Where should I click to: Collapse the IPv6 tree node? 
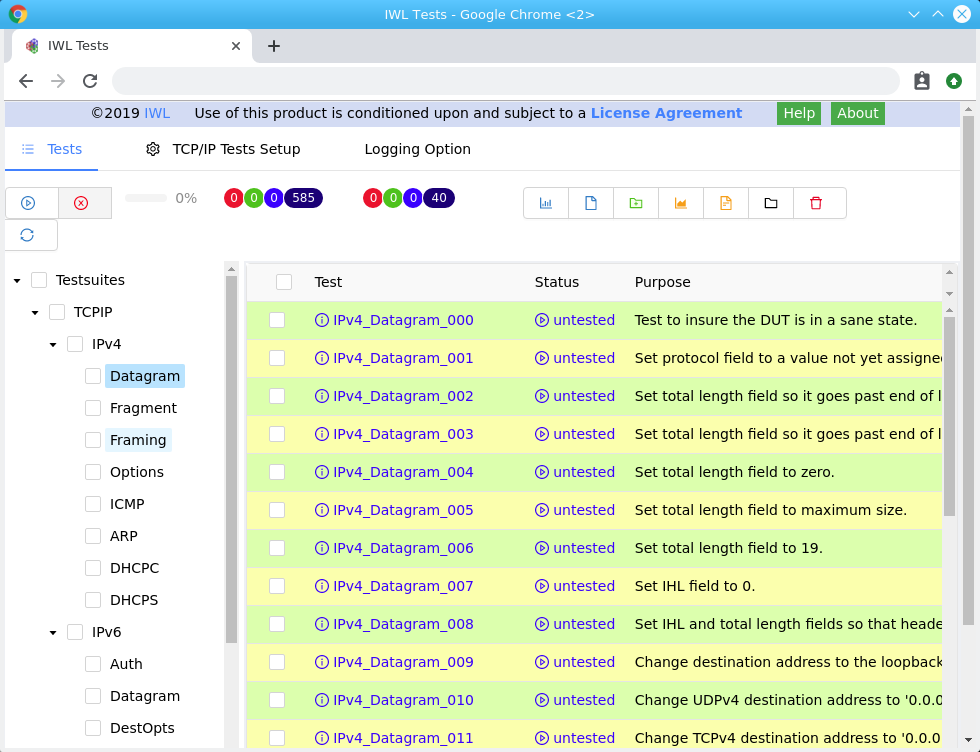click(52, 631)
